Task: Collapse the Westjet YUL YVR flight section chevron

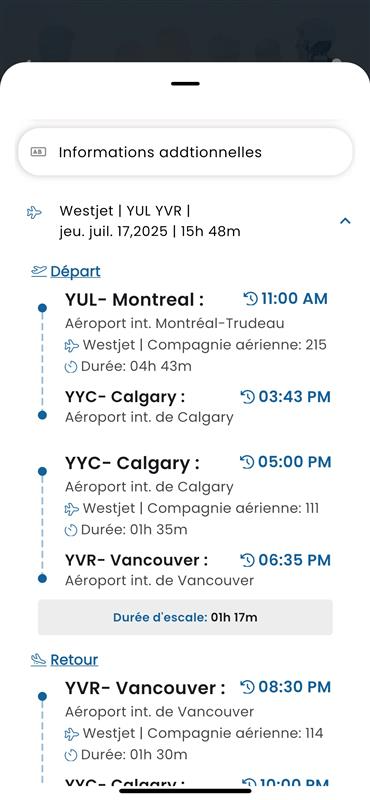Action: point(346,221)
